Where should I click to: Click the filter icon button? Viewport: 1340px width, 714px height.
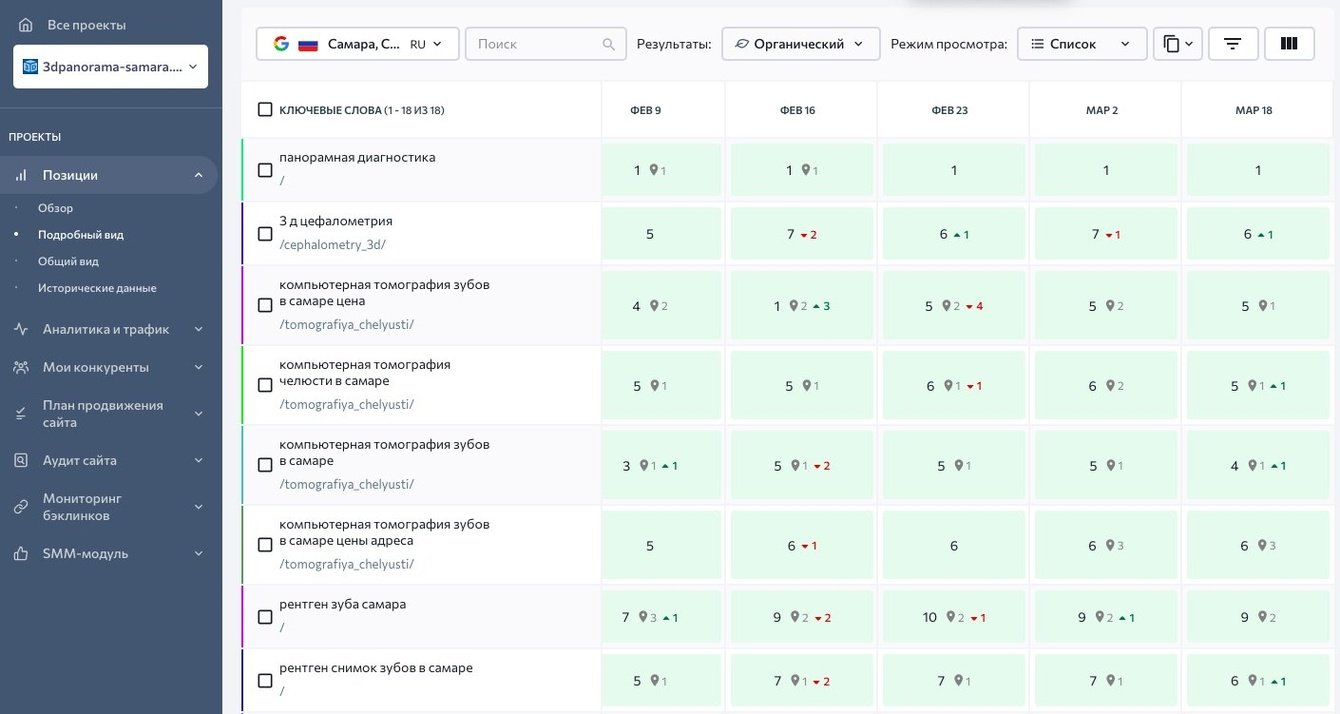1232,44
